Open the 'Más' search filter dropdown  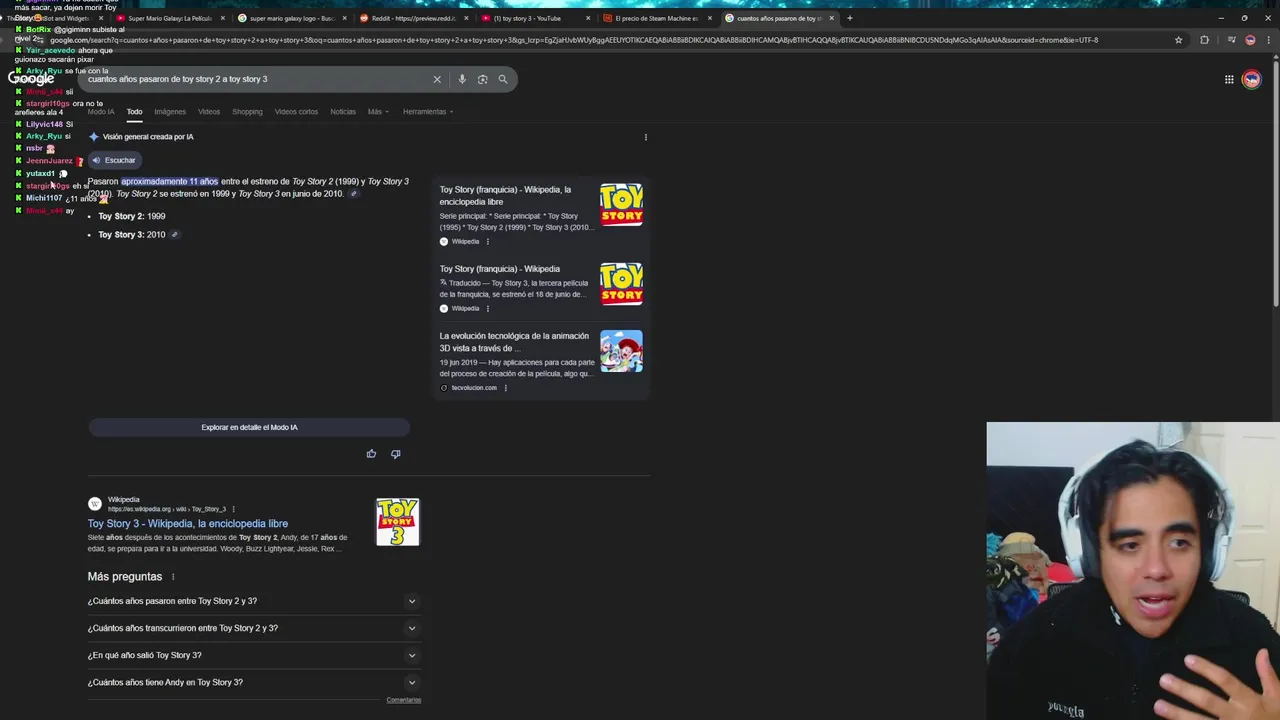coord(377,112)
